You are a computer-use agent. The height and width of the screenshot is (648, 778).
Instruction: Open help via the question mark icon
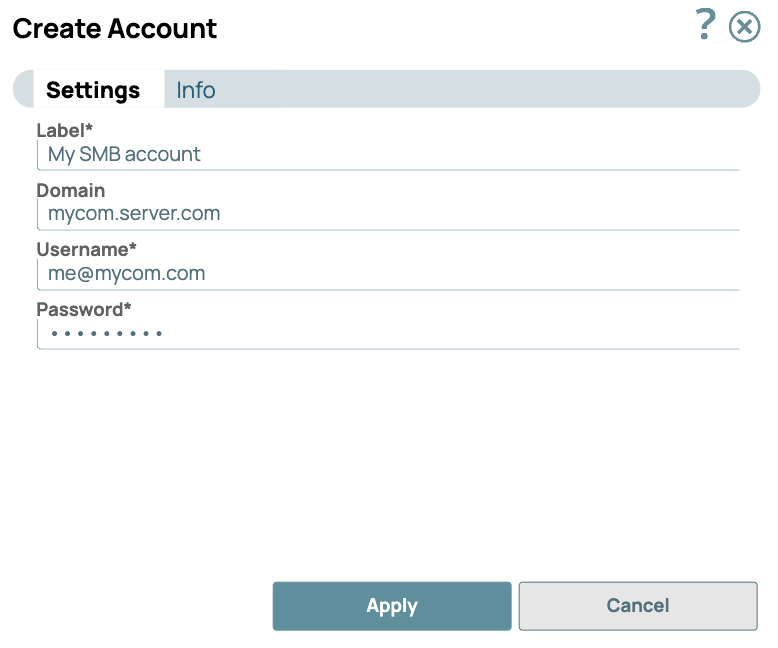point(706,25)
